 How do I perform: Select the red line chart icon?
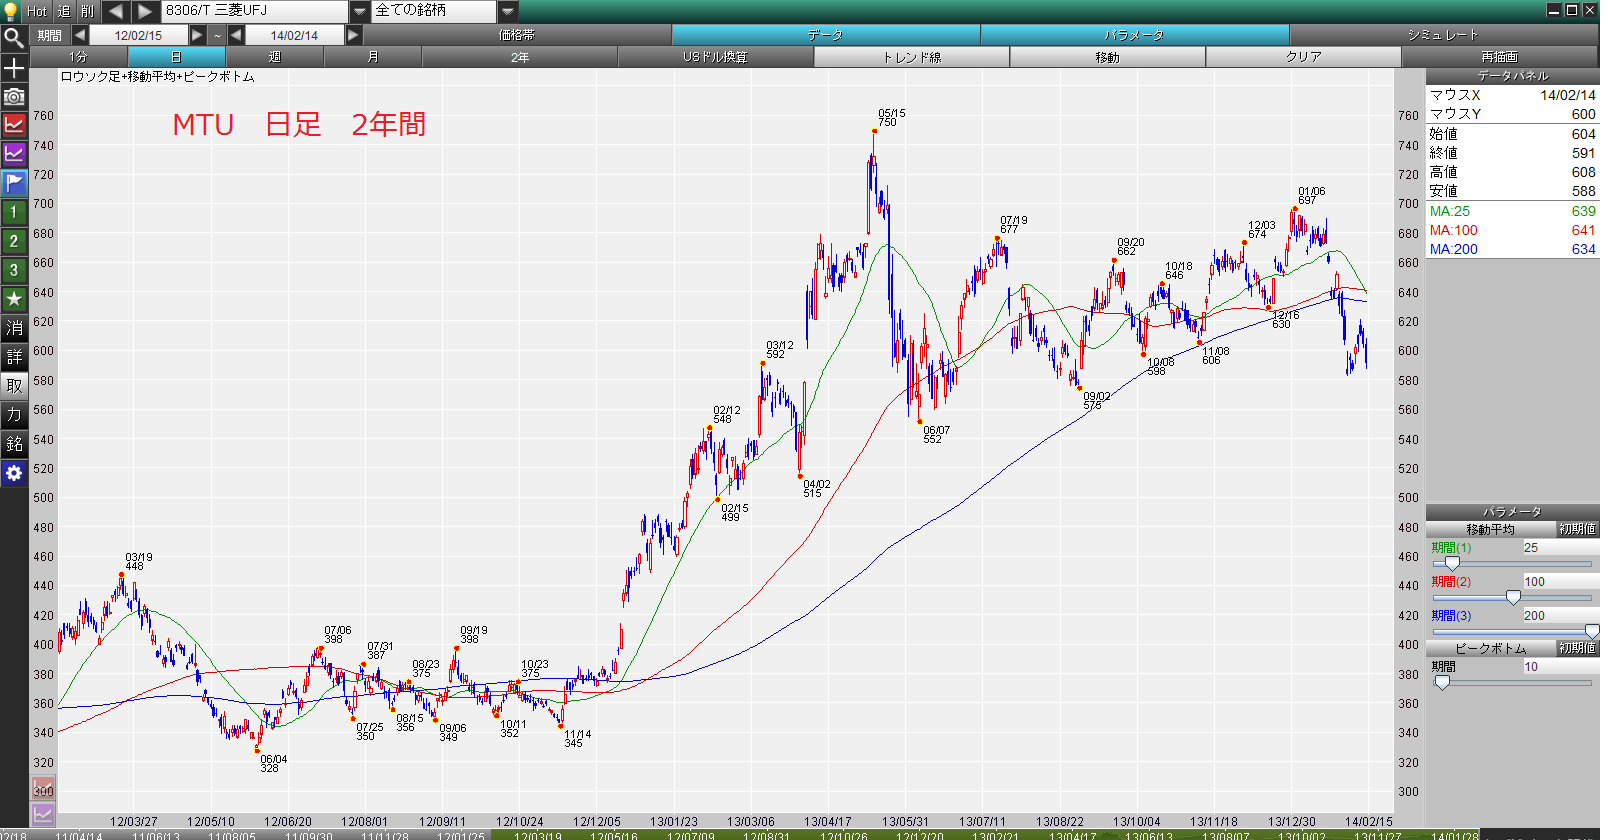[x=14, y=125]
